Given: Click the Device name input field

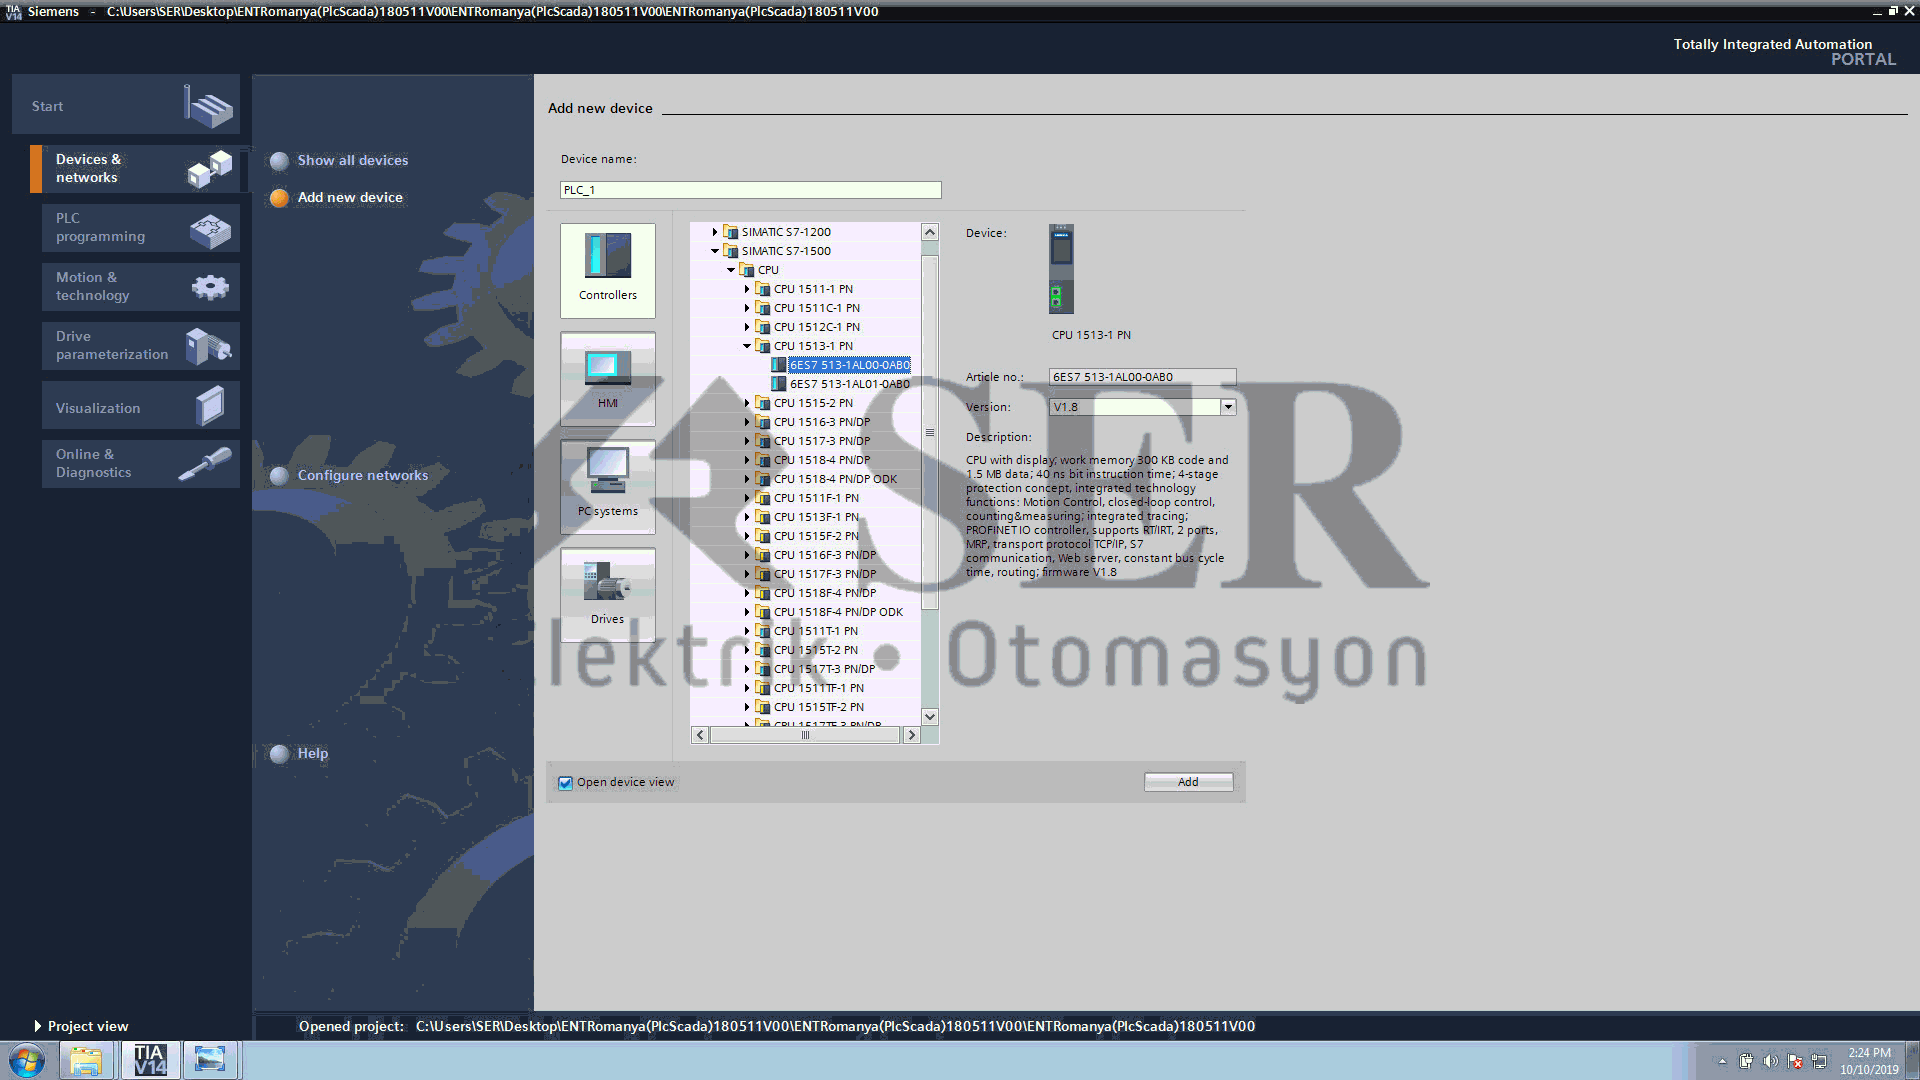Looking at the screenshot, I should (751, 190).
